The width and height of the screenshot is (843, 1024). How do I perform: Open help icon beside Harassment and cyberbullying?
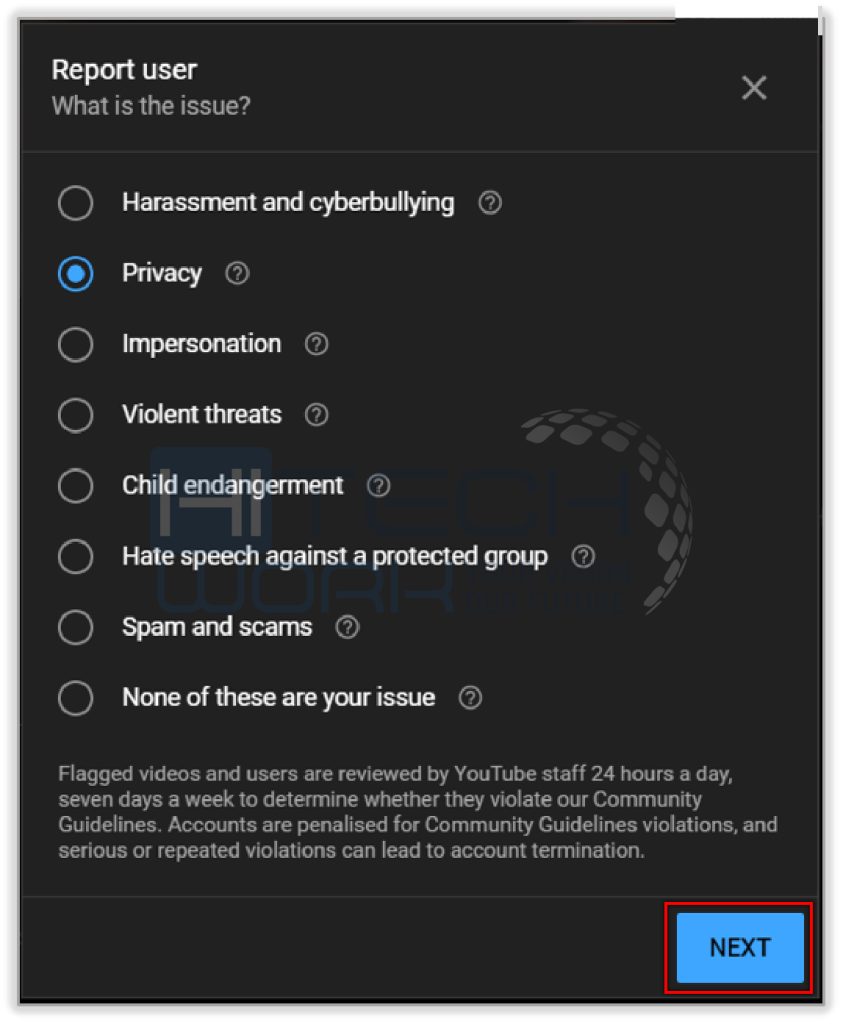(490, 202)
